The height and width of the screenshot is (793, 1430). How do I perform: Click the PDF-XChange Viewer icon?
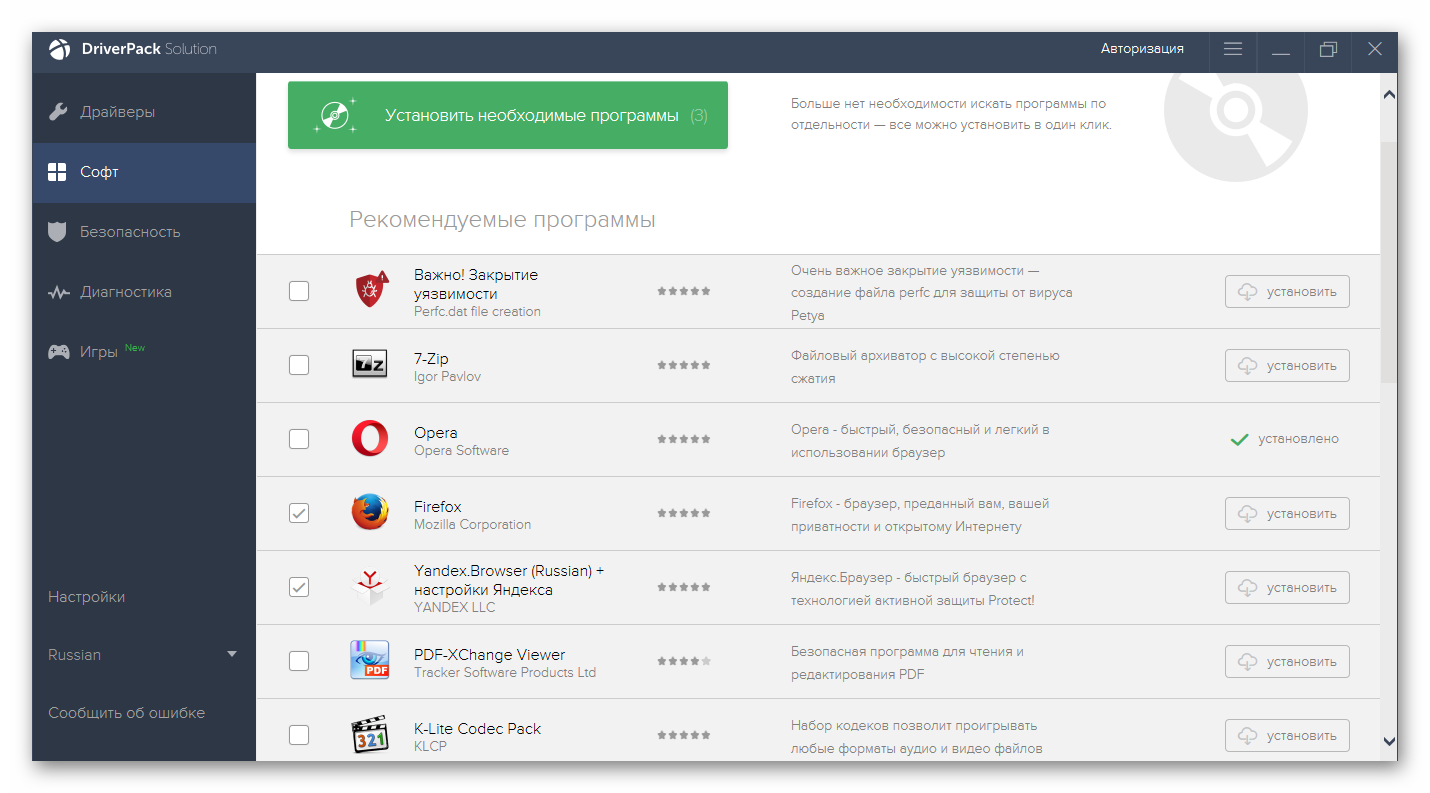point(370,660)
